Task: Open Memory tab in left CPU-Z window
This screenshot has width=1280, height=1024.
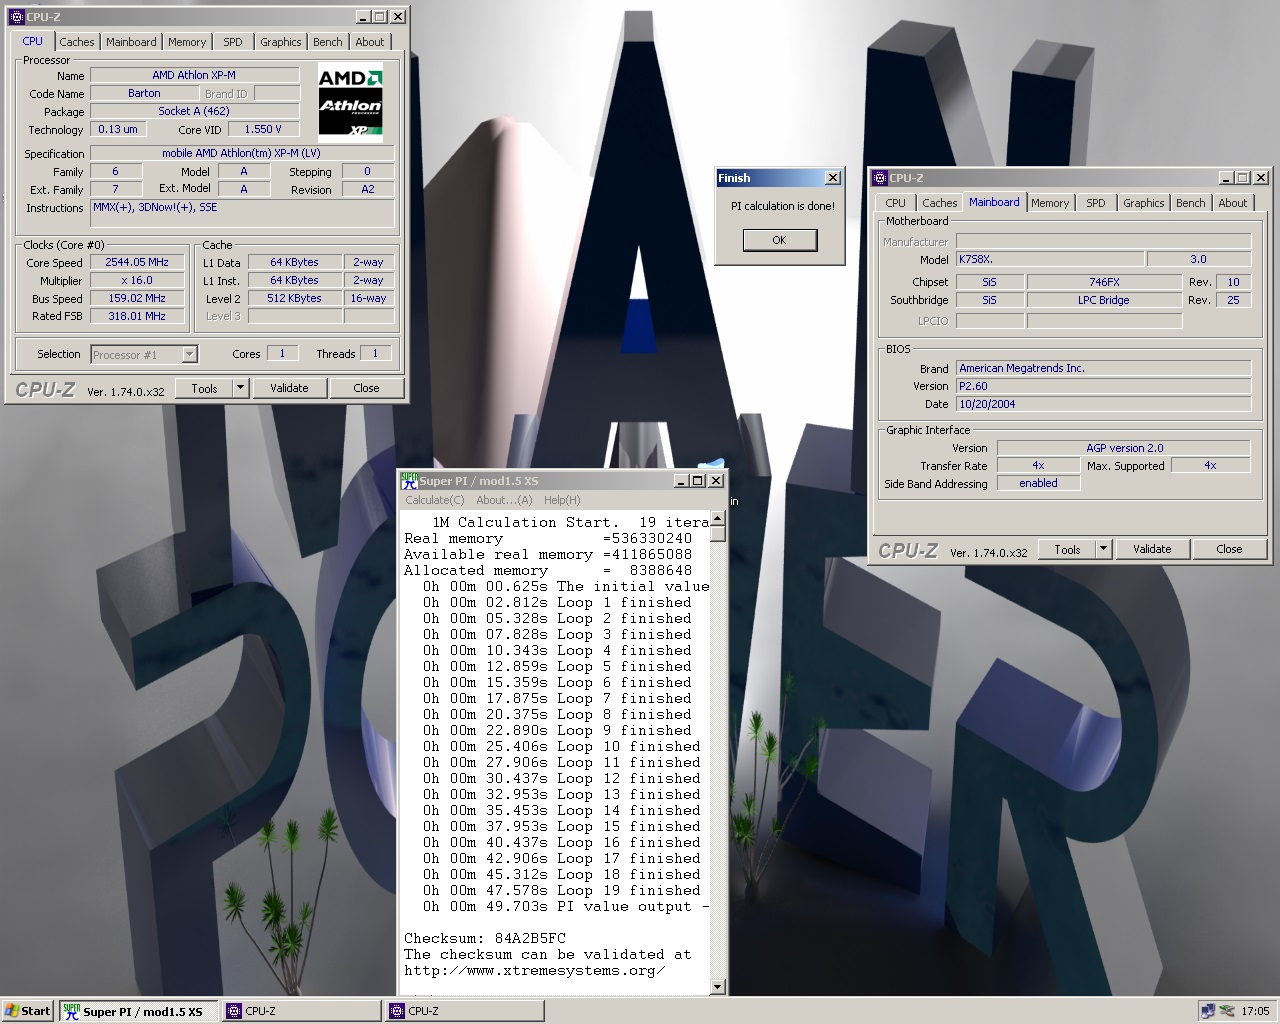Action: (187, 42)
